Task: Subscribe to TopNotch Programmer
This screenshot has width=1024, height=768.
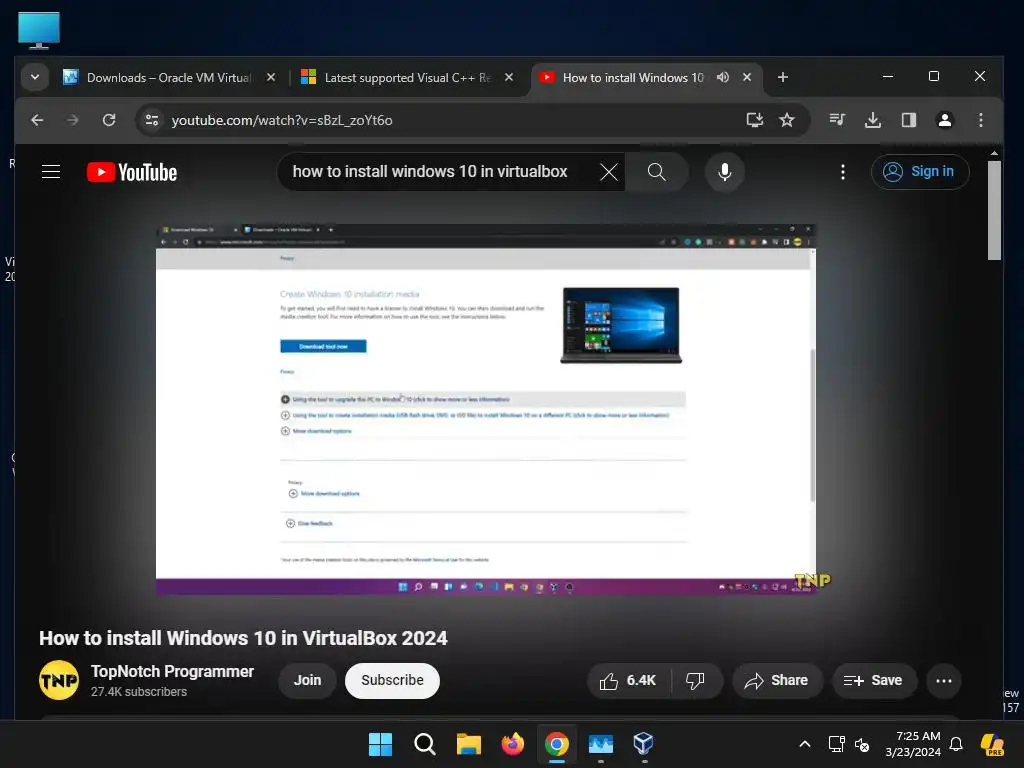Action: pyautogui.click(x=392, y=680)
